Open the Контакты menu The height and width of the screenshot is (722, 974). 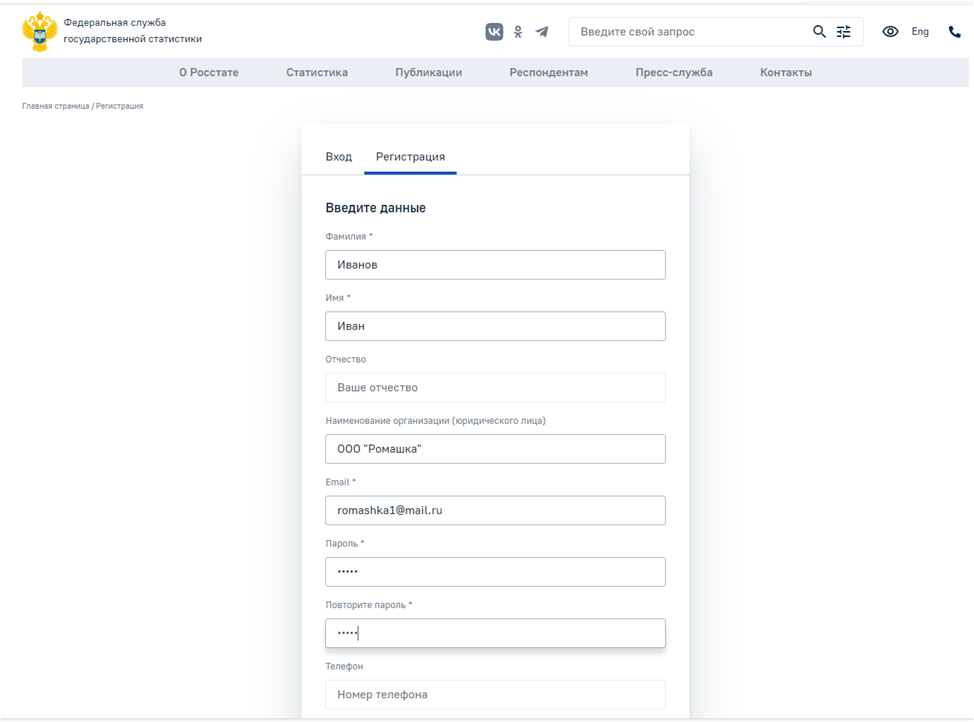pyautogui.click(x=786, y=72)
